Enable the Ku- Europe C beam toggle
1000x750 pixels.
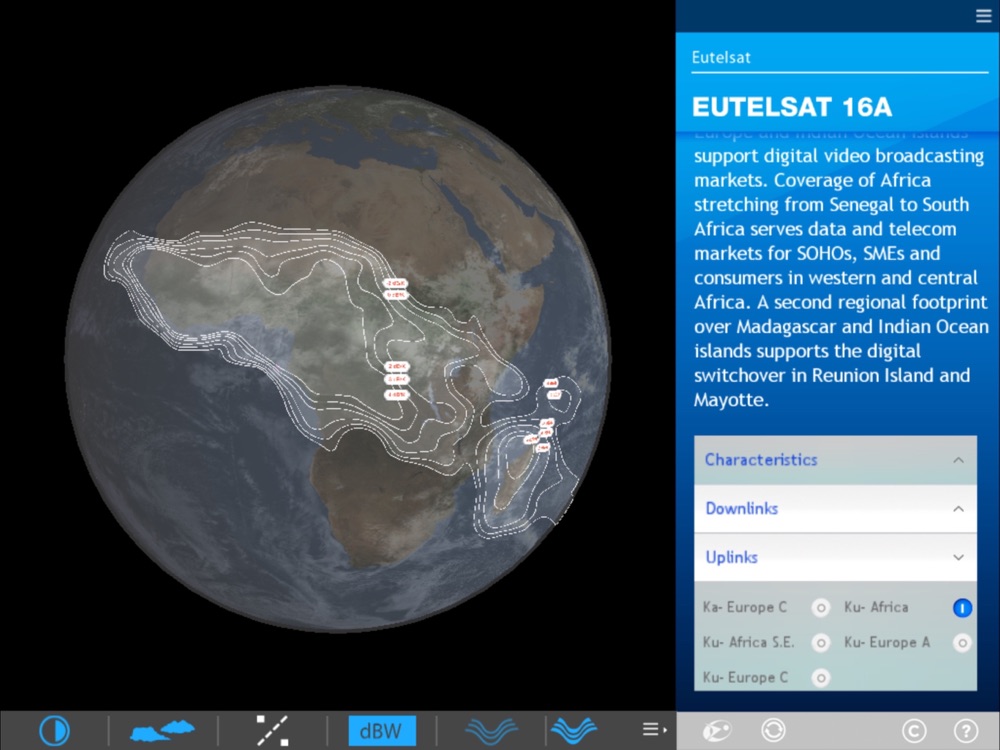tap(821, 678)
